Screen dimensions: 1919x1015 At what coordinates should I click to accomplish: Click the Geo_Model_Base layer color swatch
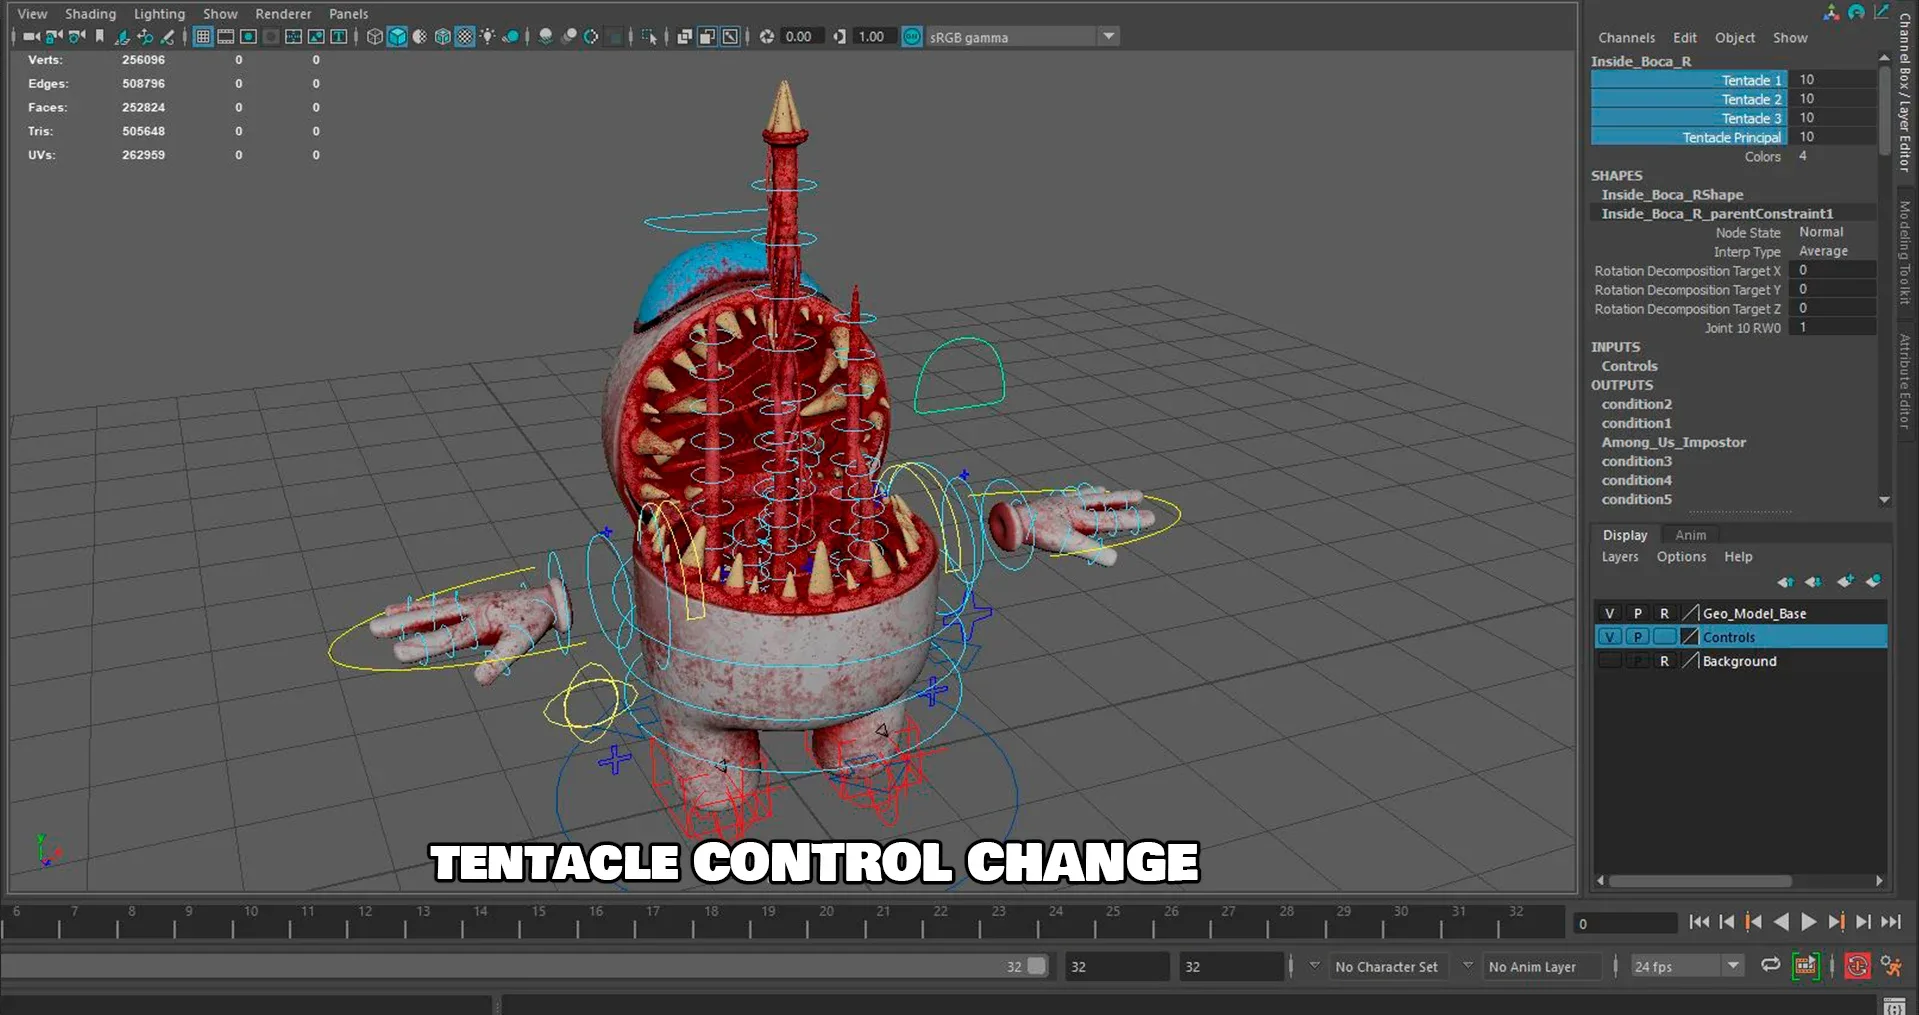(1690, 613)
